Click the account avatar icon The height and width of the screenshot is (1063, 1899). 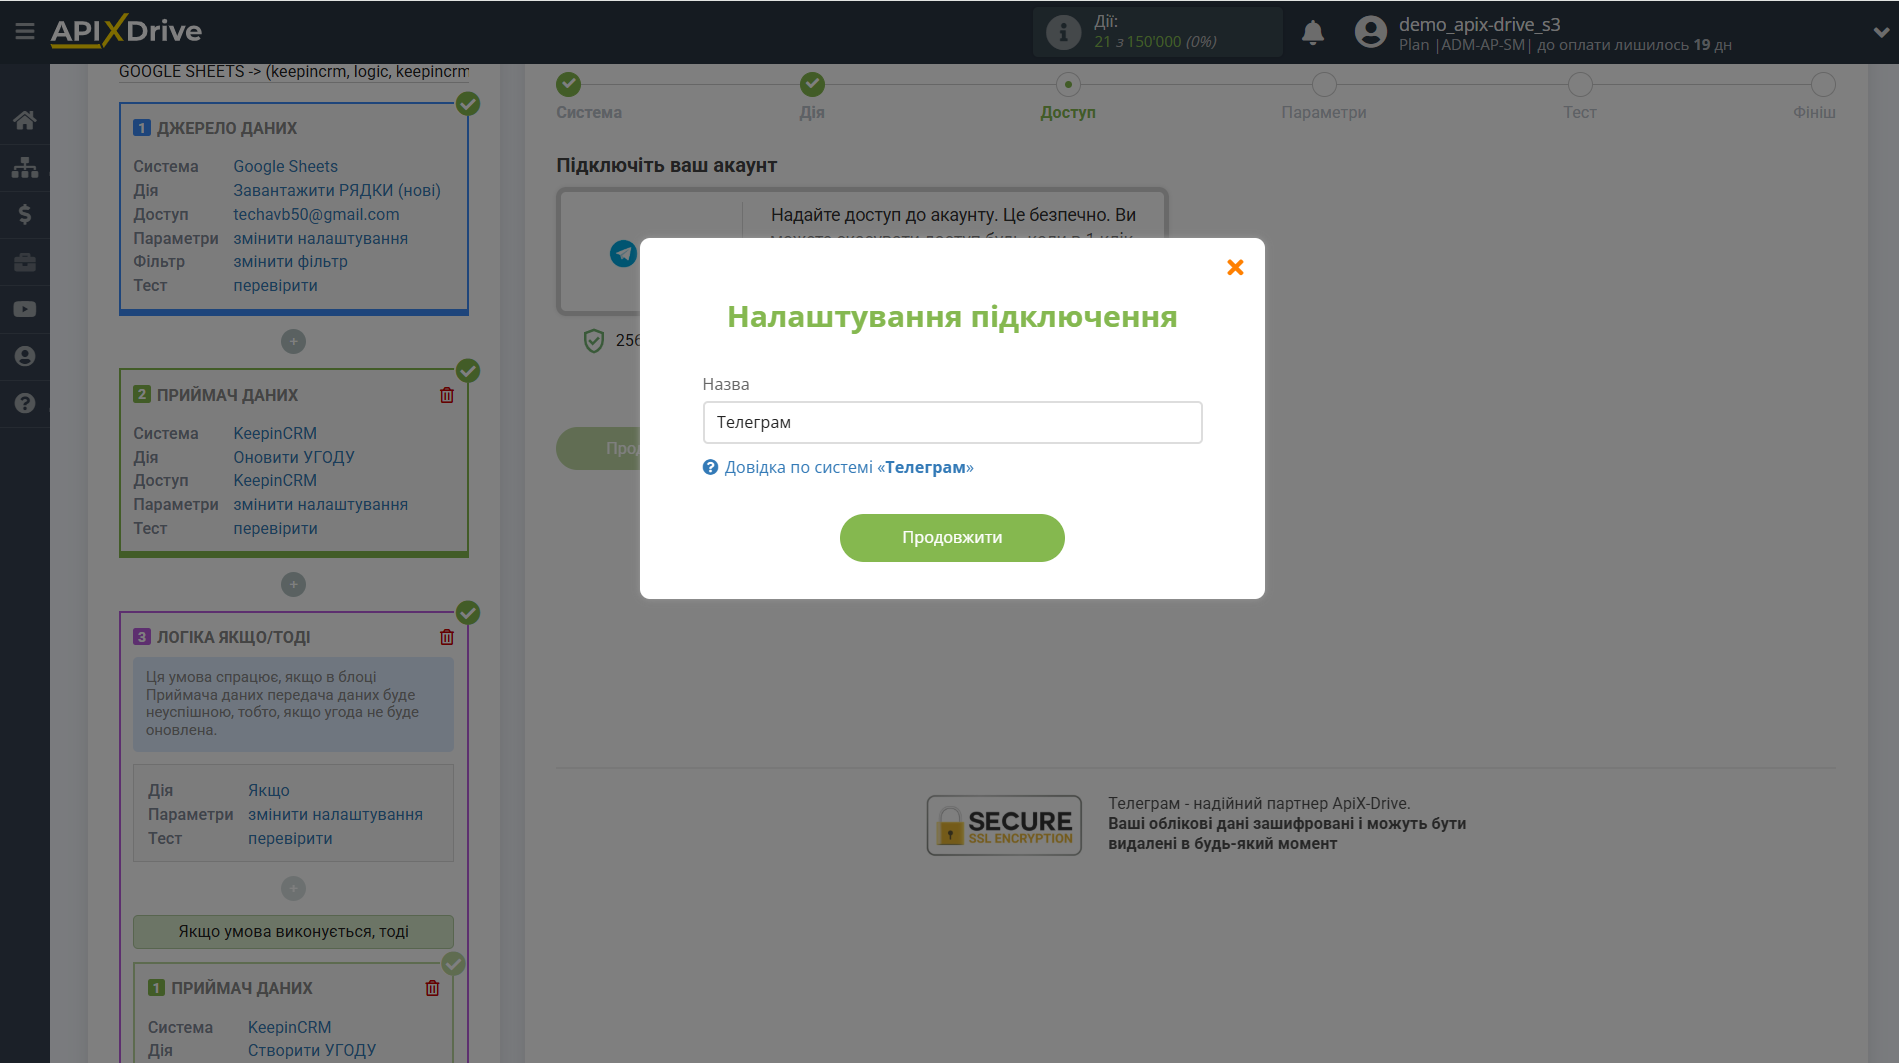pyautogui.click(x=1370, y=32)
